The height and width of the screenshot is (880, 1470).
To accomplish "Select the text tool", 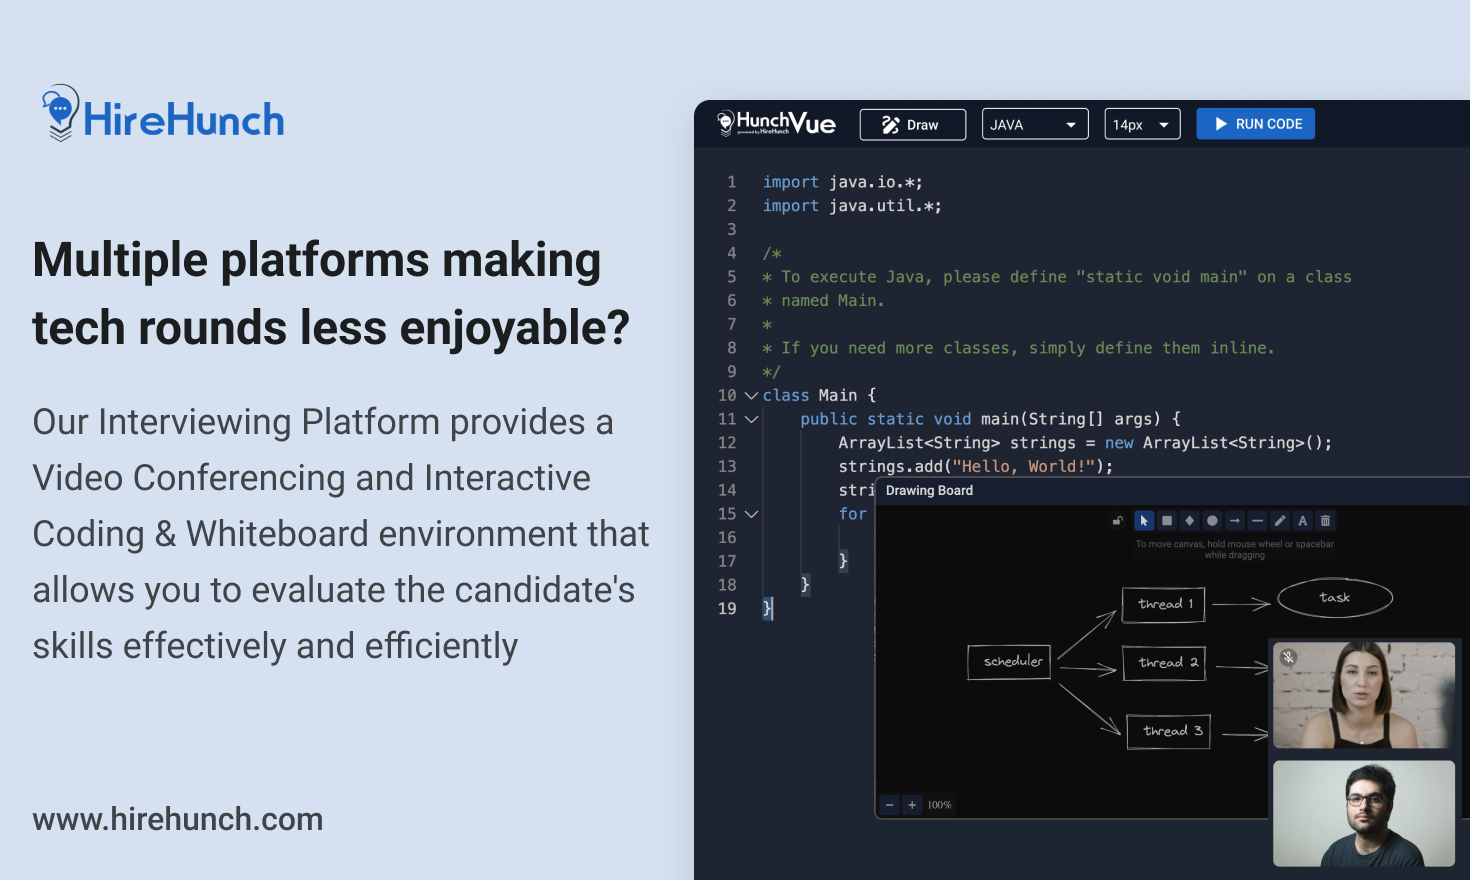I will tap(1302, 521).
